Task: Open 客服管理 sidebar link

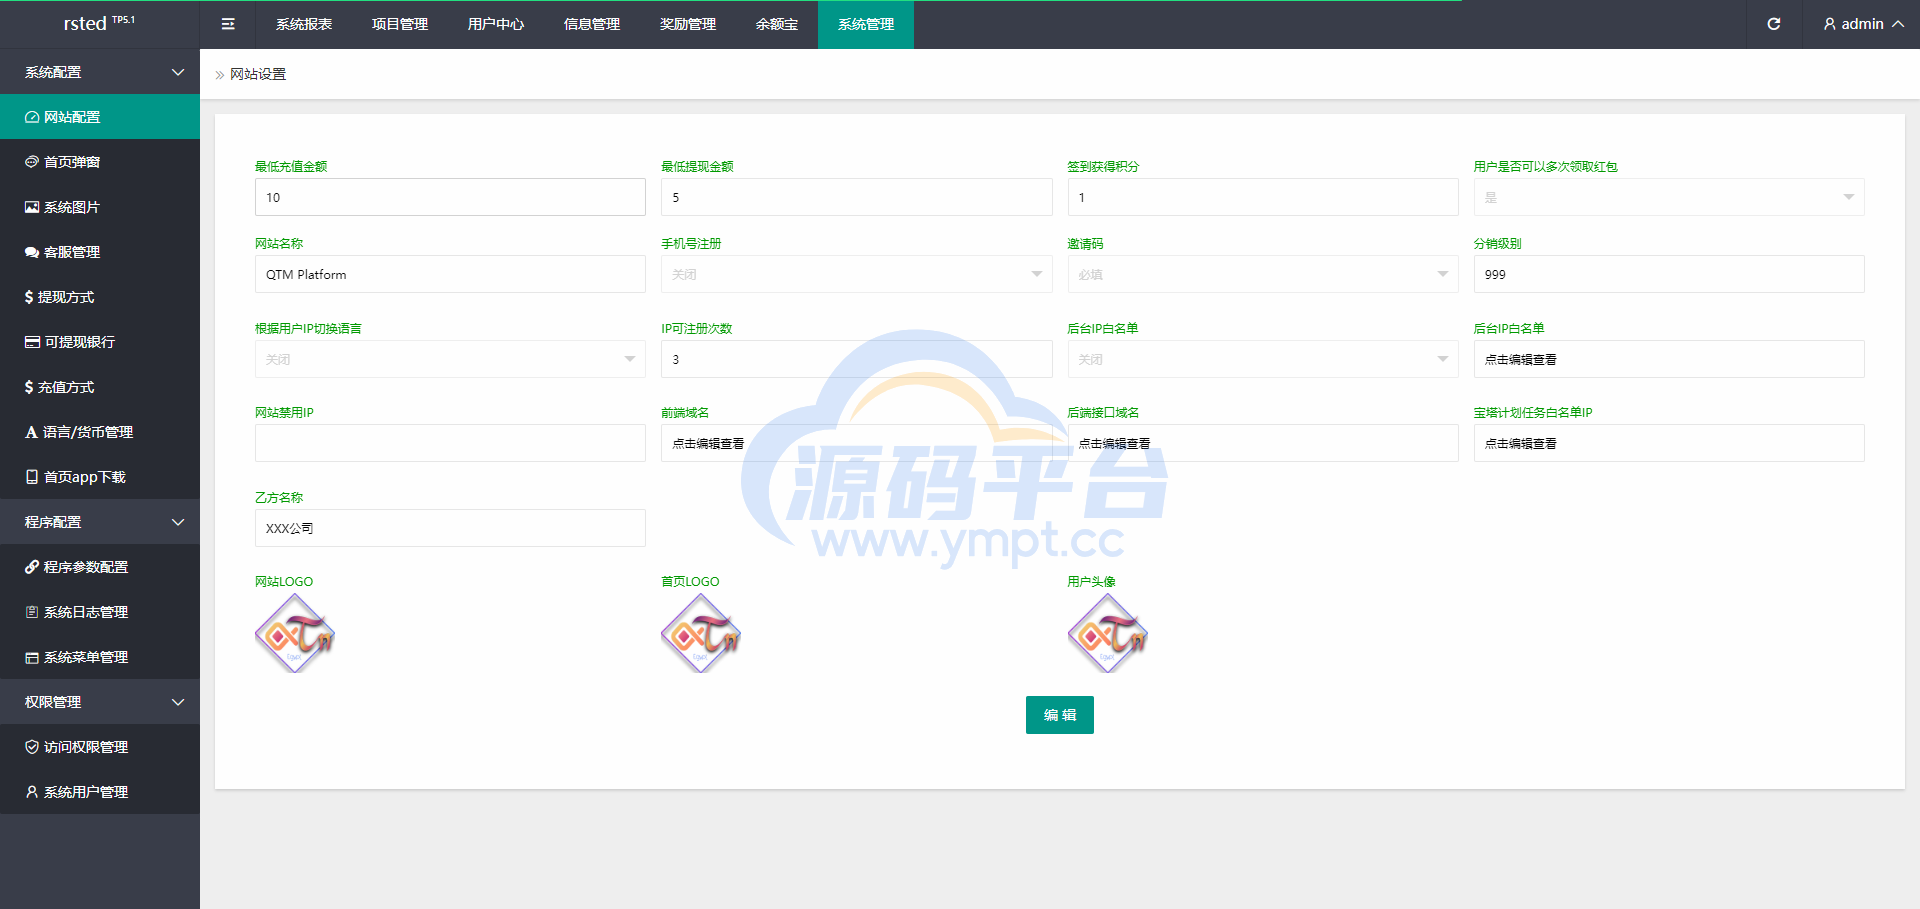Action: click(100, 252)
